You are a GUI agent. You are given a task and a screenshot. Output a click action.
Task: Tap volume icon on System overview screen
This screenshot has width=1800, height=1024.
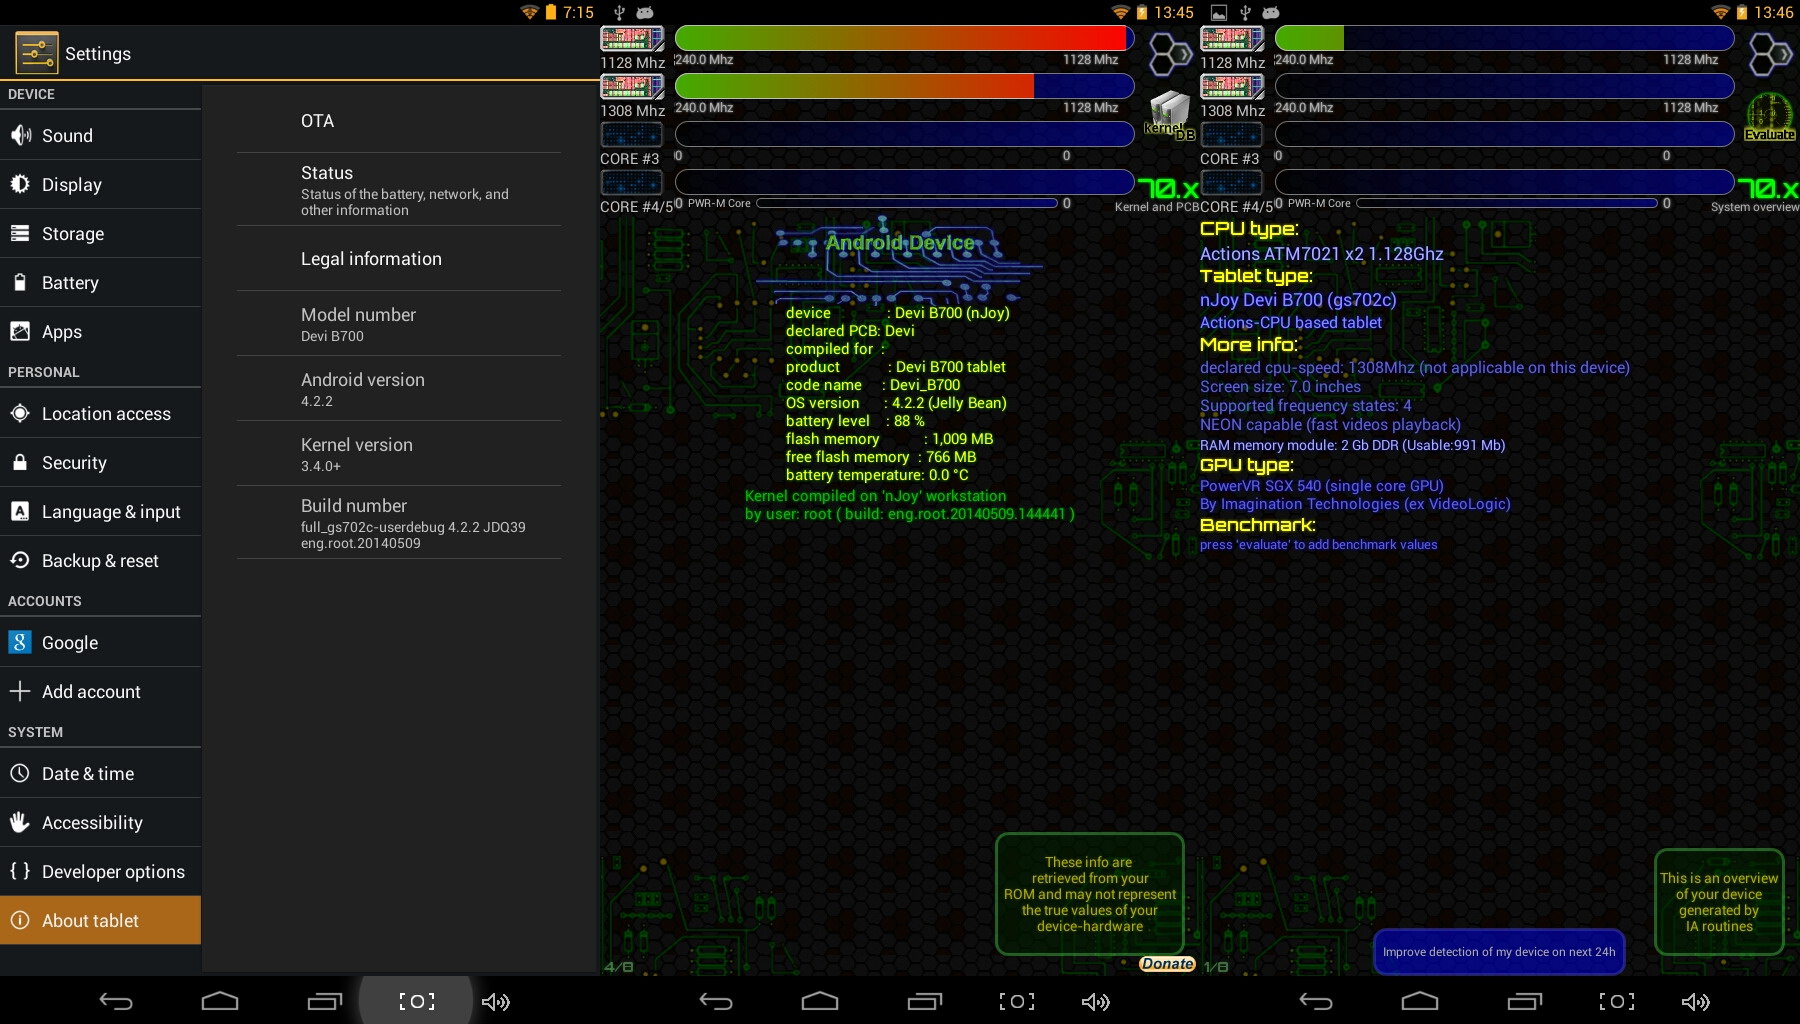pyautogui.click(x=1696, y=1001)
